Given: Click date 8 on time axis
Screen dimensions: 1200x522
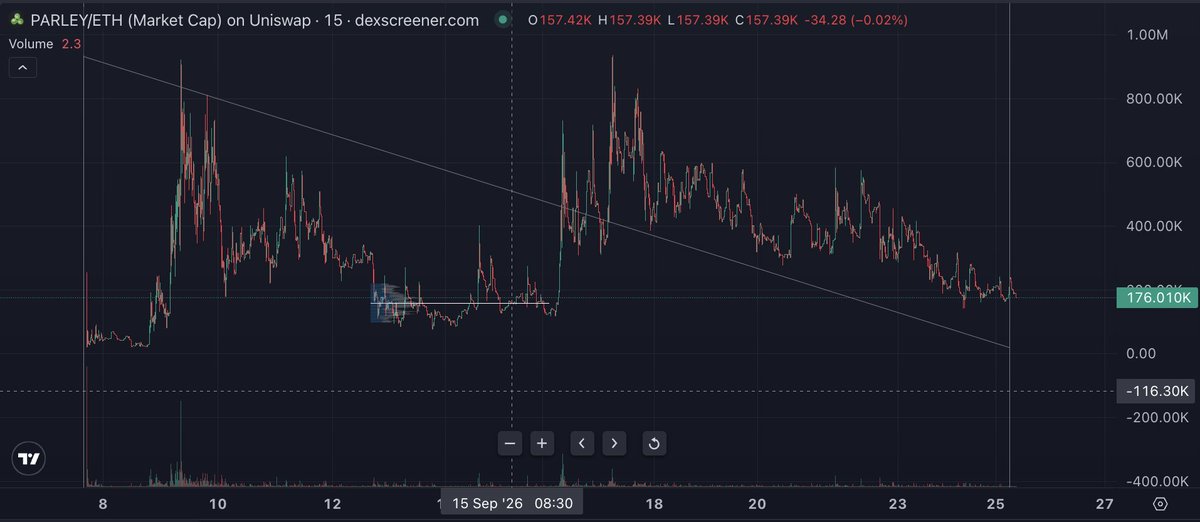Looking at the screenshot, I should pos(103,503).
